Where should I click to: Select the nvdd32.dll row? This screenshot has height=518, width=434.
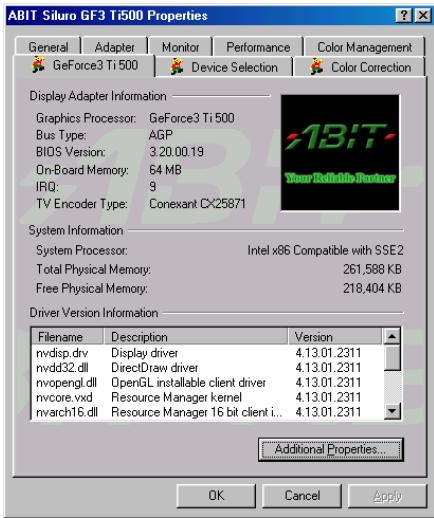(x=207, y=367)
